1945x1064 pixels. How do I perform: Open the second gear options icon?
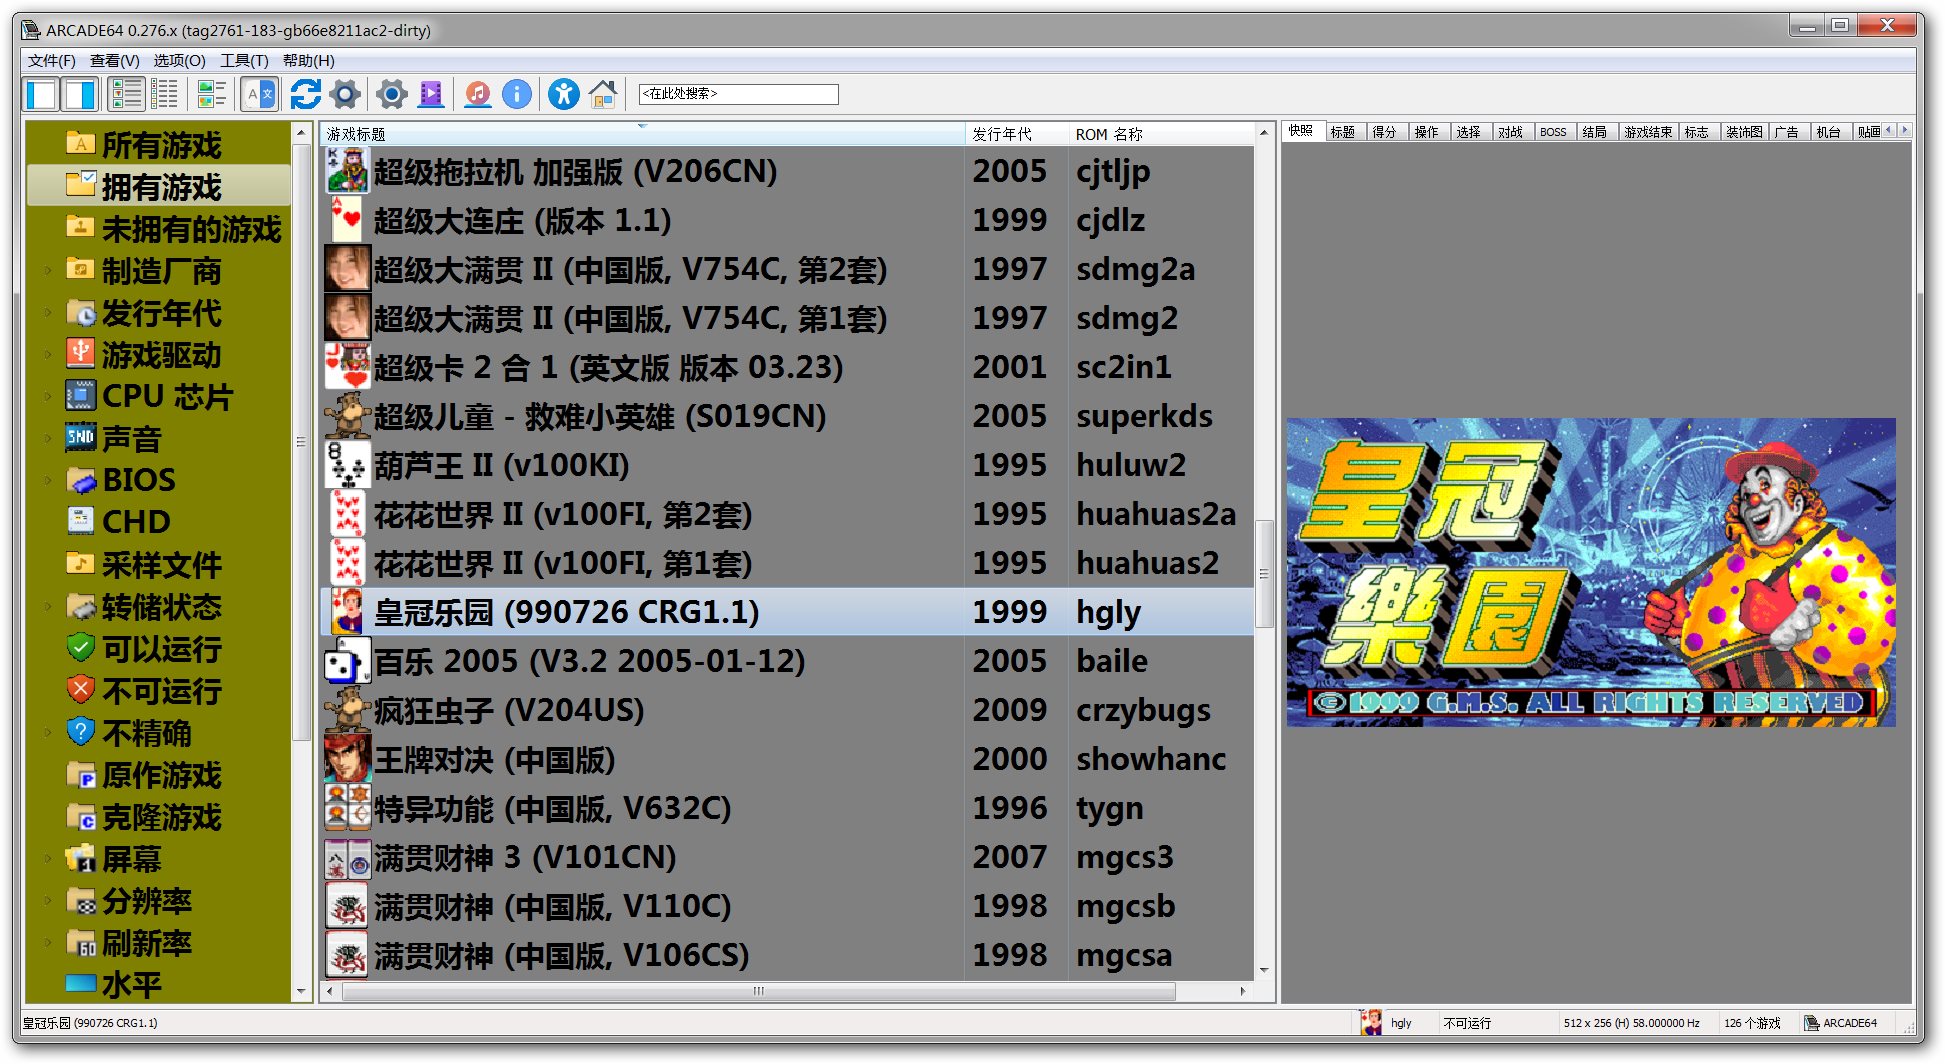pyautogui.click(x=392, y=95)
